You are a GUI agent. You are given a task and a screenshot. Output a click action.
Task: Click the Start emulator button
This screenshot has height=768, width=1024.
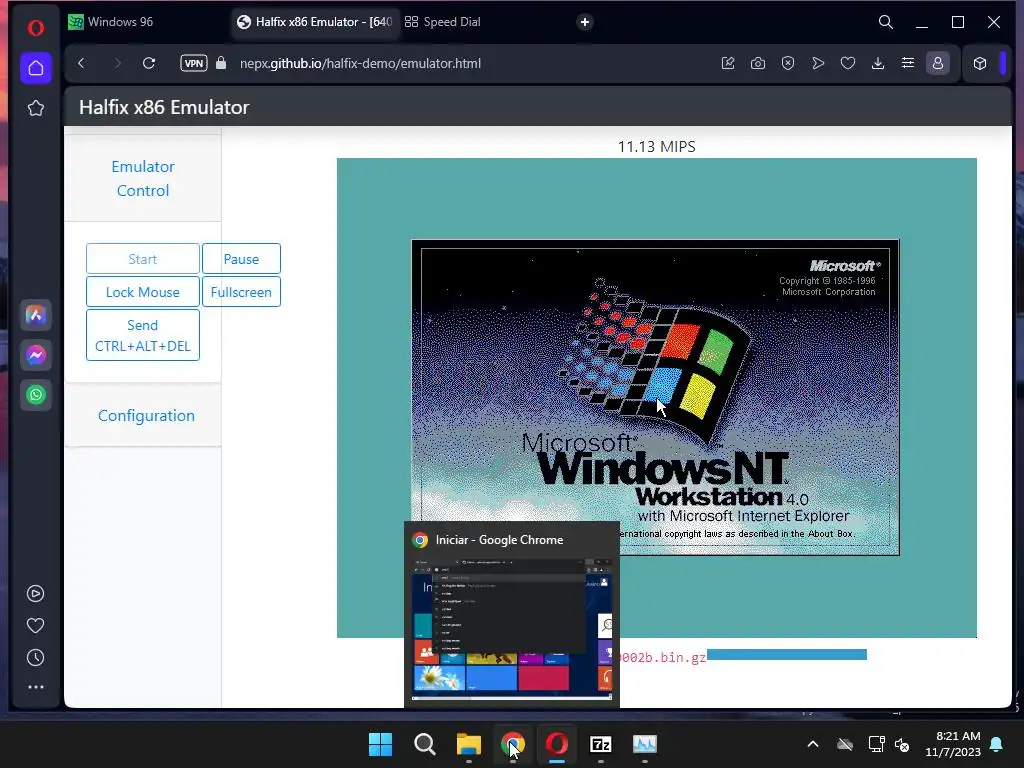(x=142, y=259)
